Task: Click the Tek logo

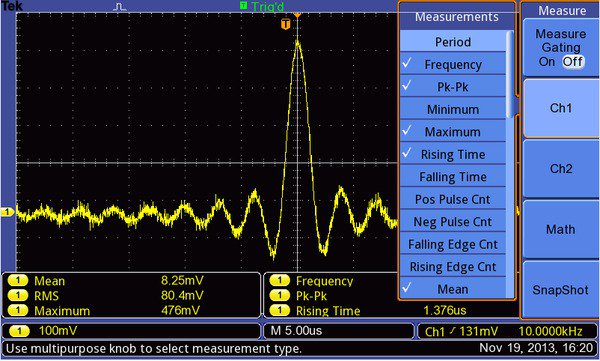Action: tap(12, 6)
